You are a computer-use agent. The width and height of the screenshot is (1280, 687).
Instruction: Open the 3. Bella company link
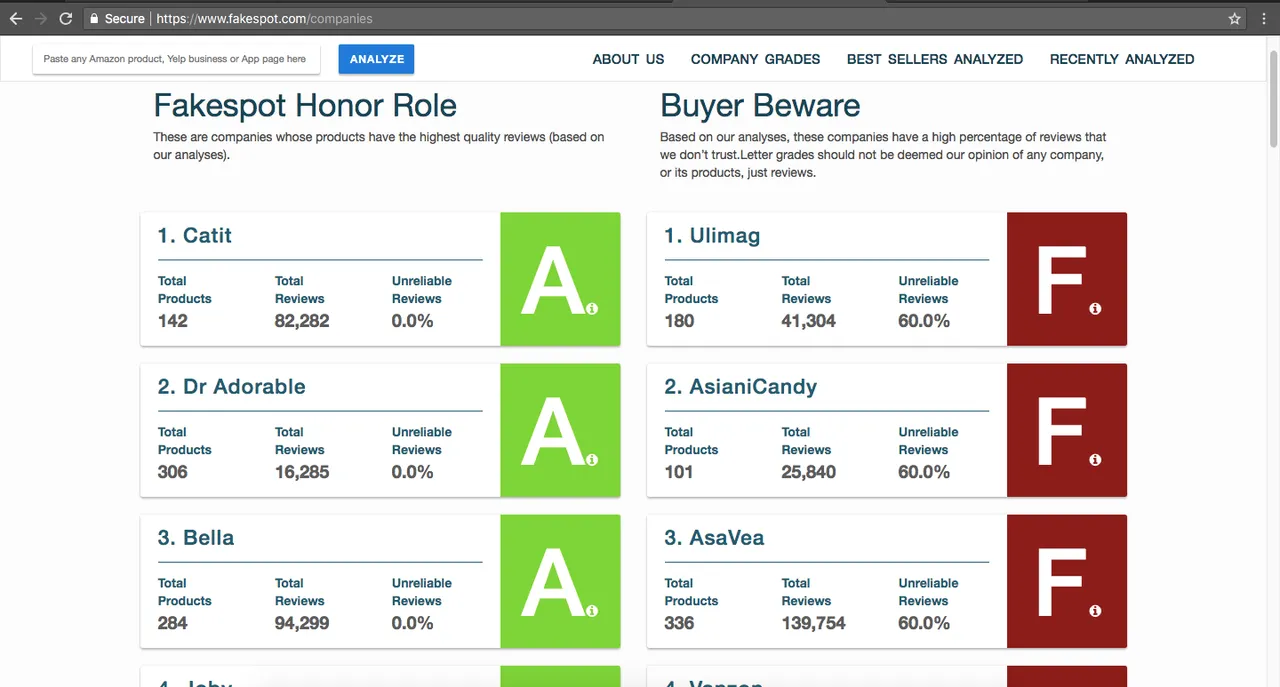pos(196,538)
